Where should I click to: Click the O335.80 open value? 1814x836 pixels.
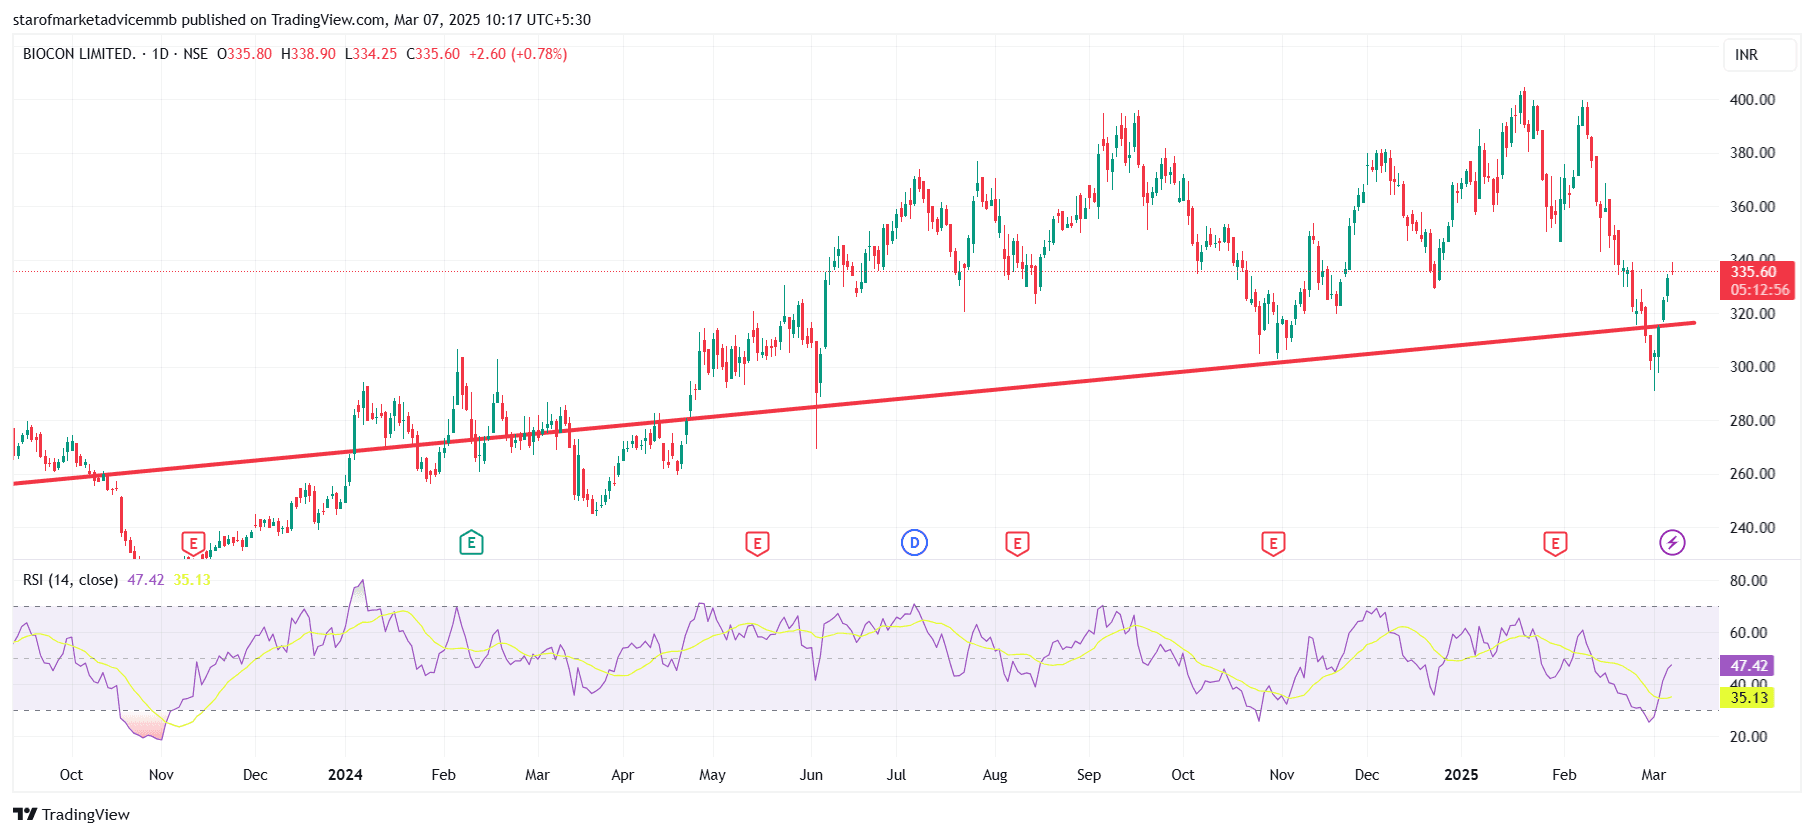tap(244, 54)
